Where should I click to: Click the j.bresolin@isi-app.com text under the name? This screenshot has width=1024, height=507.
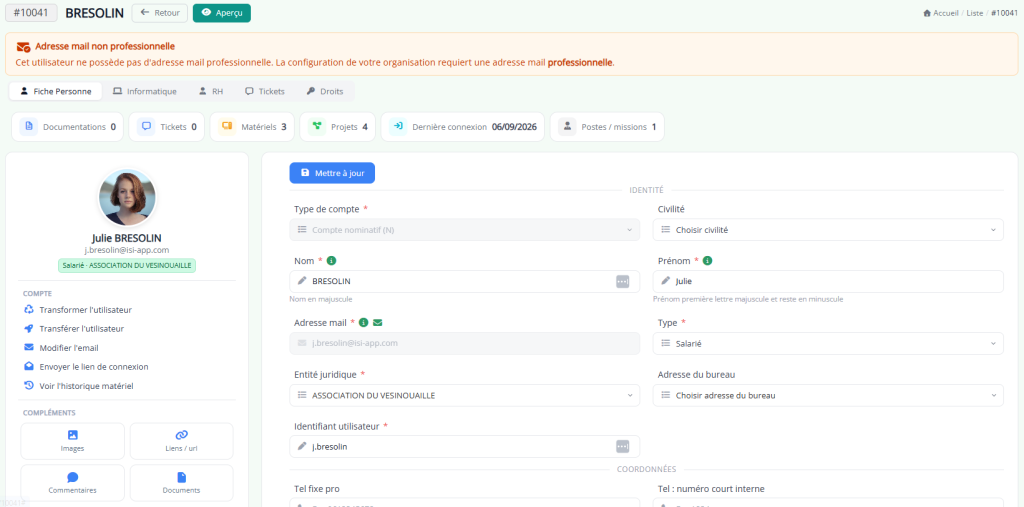127,250
